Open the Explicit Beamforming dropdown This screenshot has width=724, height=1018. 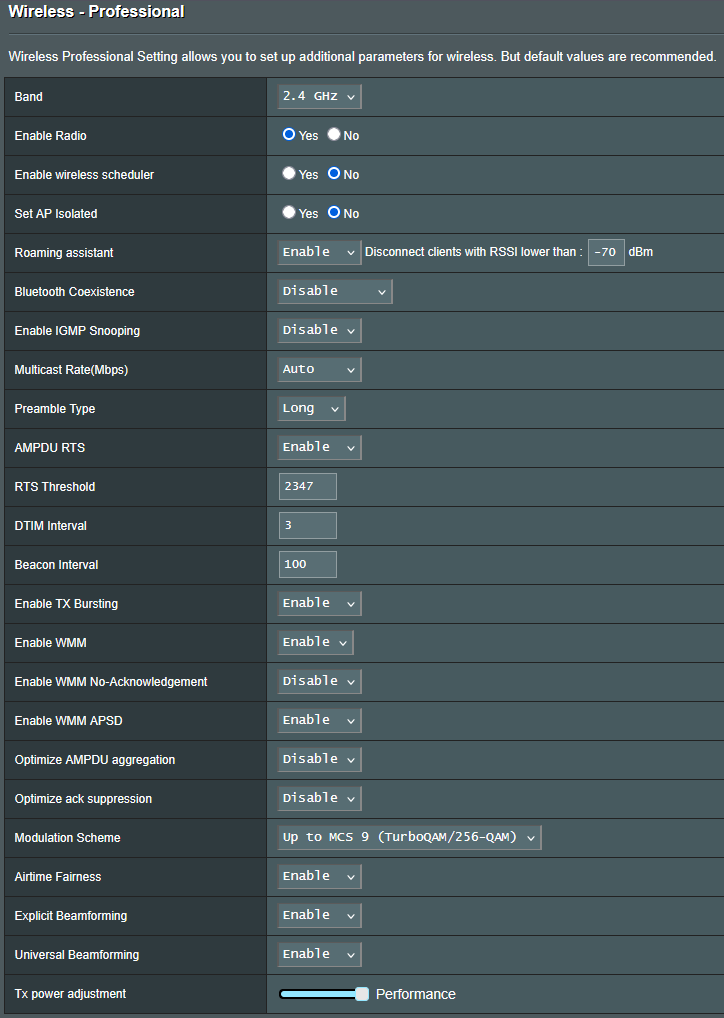pyautogui.click(x=319, y=915)
